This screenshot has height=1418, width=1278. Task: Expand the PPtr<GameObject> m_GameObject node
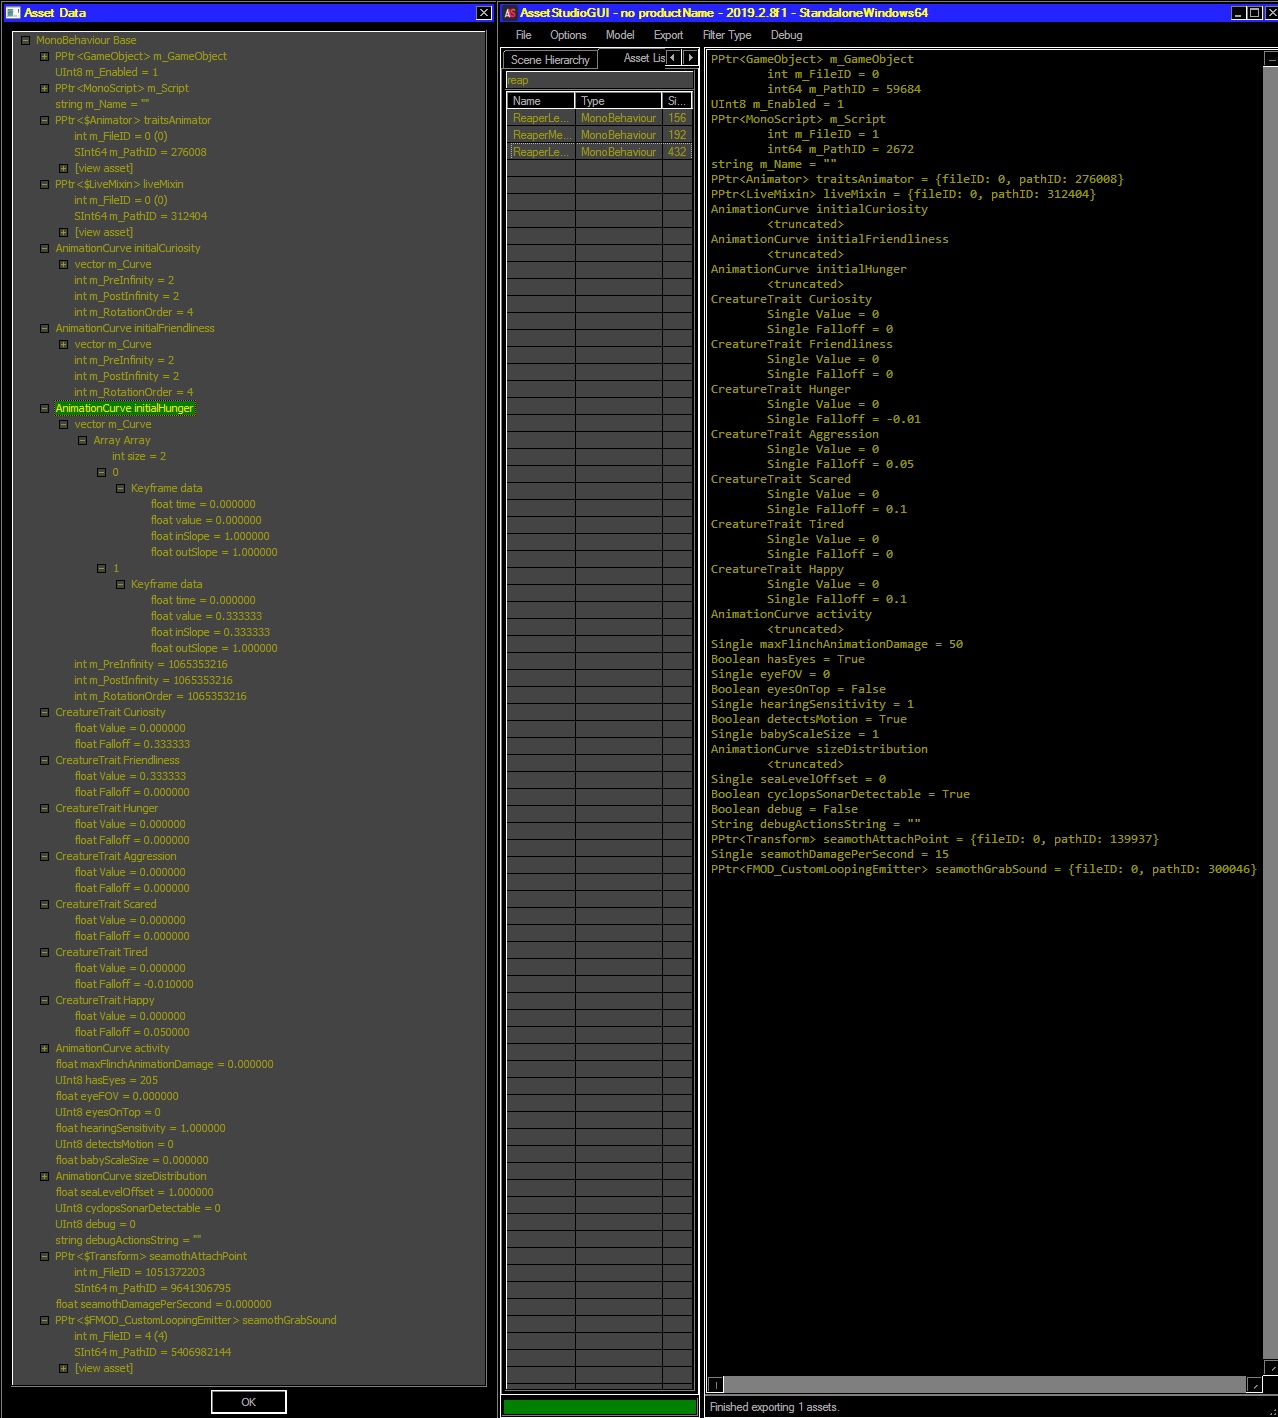(45, 56)
